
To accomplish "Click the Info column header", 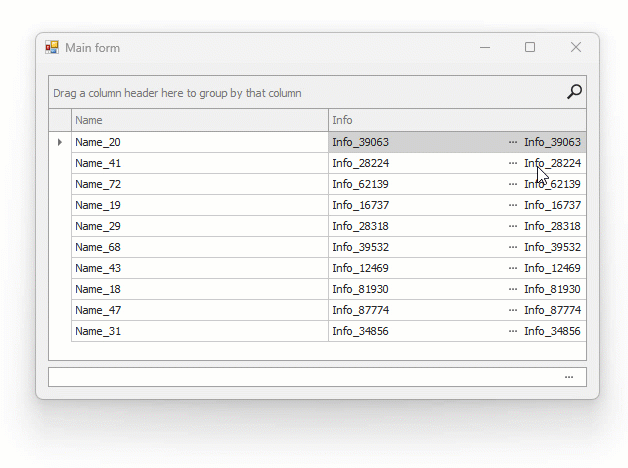I will [457, 120].
